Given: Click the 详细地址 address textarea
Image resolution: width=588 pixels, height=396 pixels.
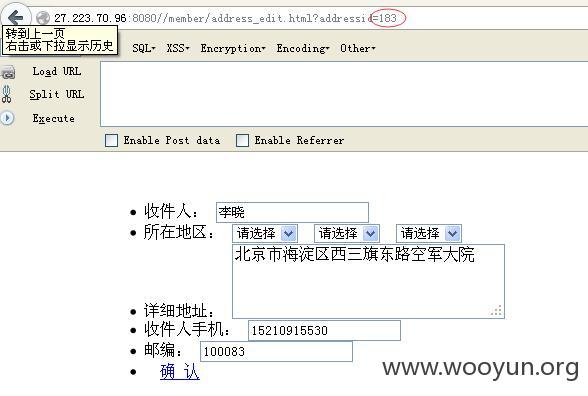Looking at the screenshot, I should [x=368, y=281].
